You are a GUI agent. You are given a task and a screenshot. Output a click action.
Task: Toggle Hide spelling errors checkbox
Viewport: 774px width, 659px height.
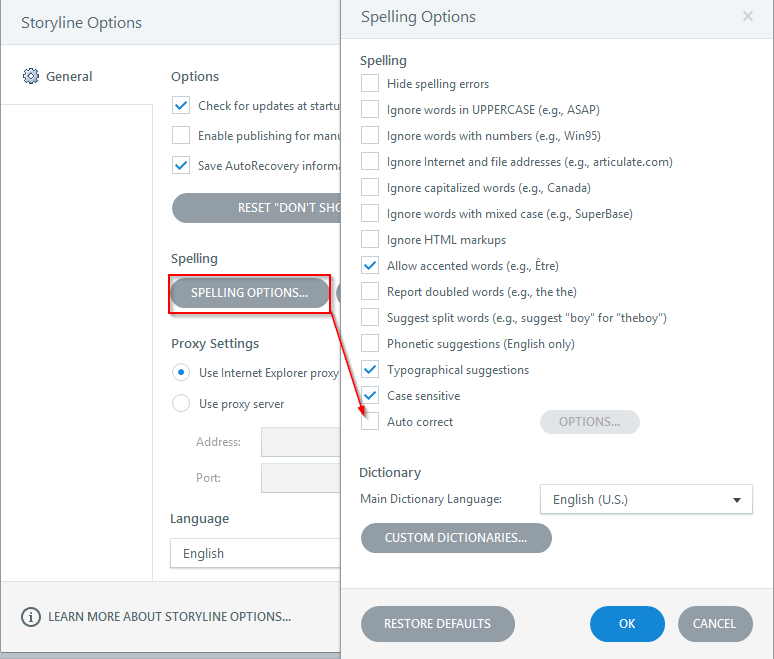click(370, 83)
